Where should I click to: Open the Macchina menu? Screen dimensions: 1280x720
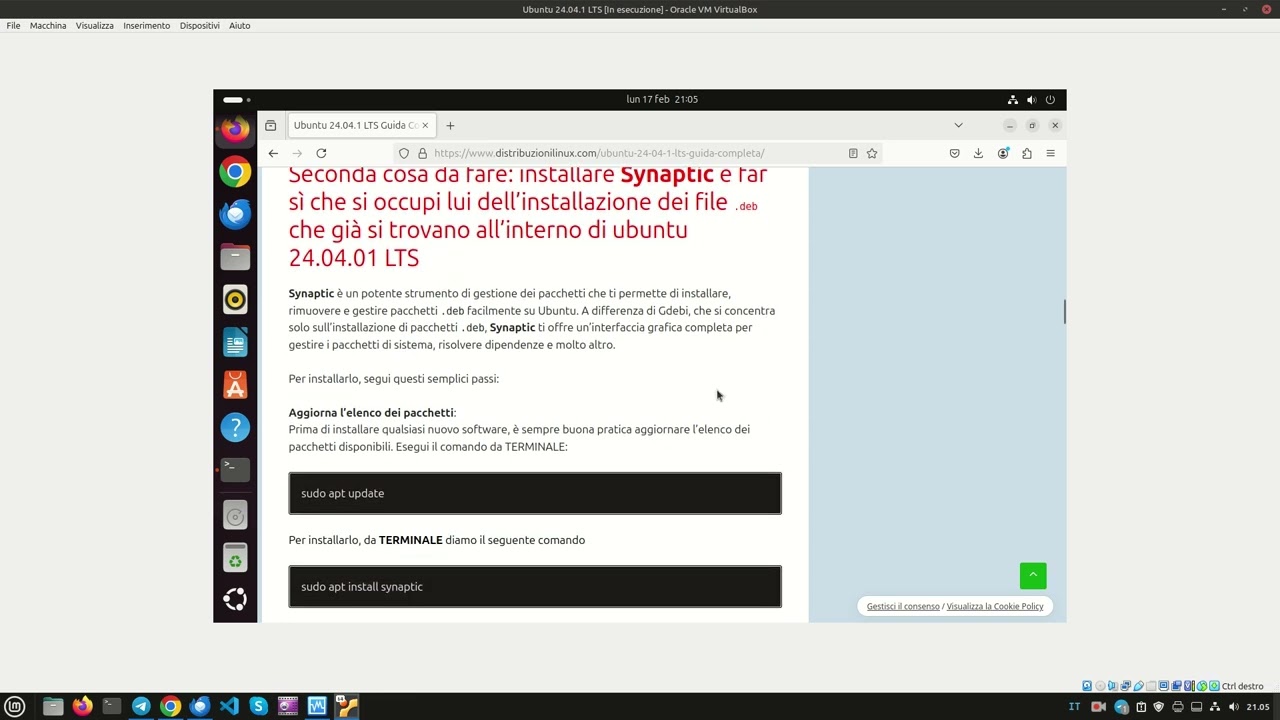click(48, 25)
